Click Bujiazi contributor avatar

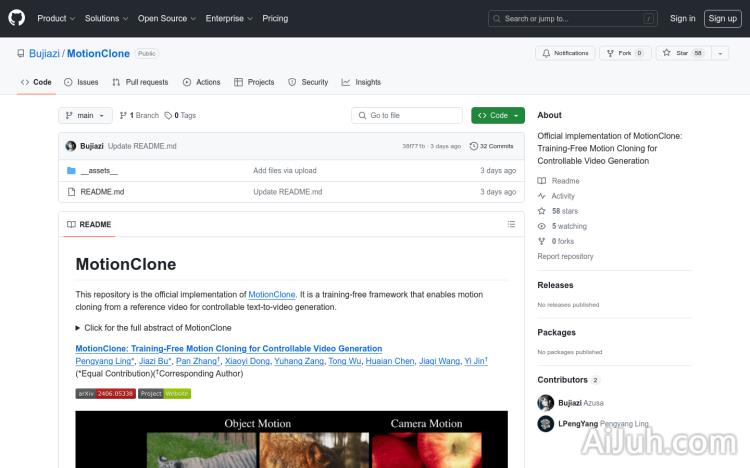545,403
